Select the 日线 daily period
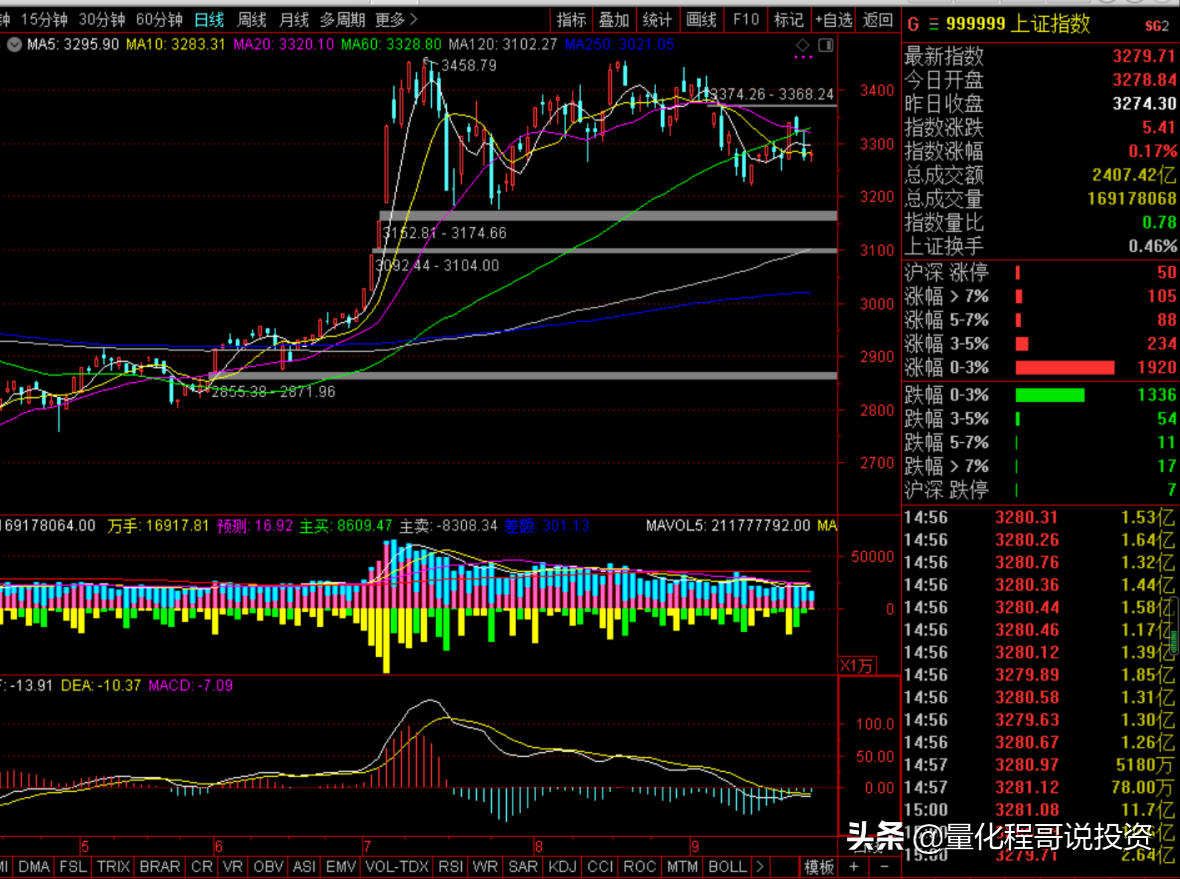 coord(209,20)
